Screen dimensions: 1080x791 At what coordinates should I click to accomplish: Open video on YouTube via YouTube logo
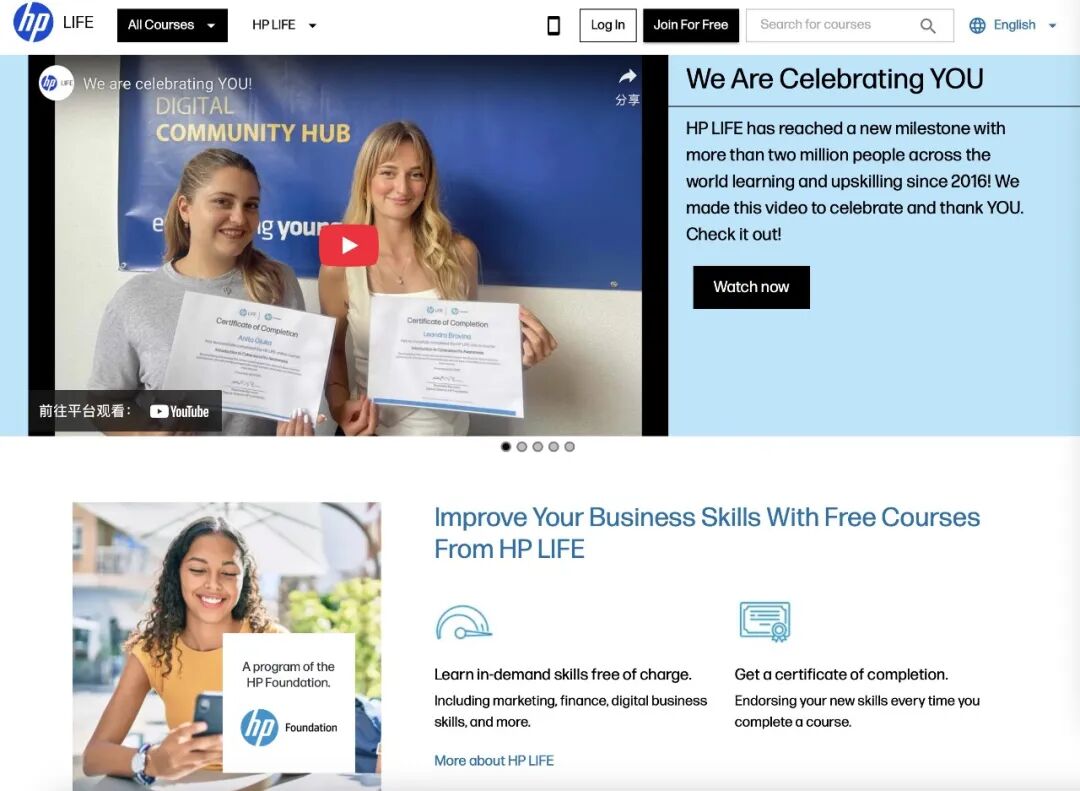coord(179,411)
